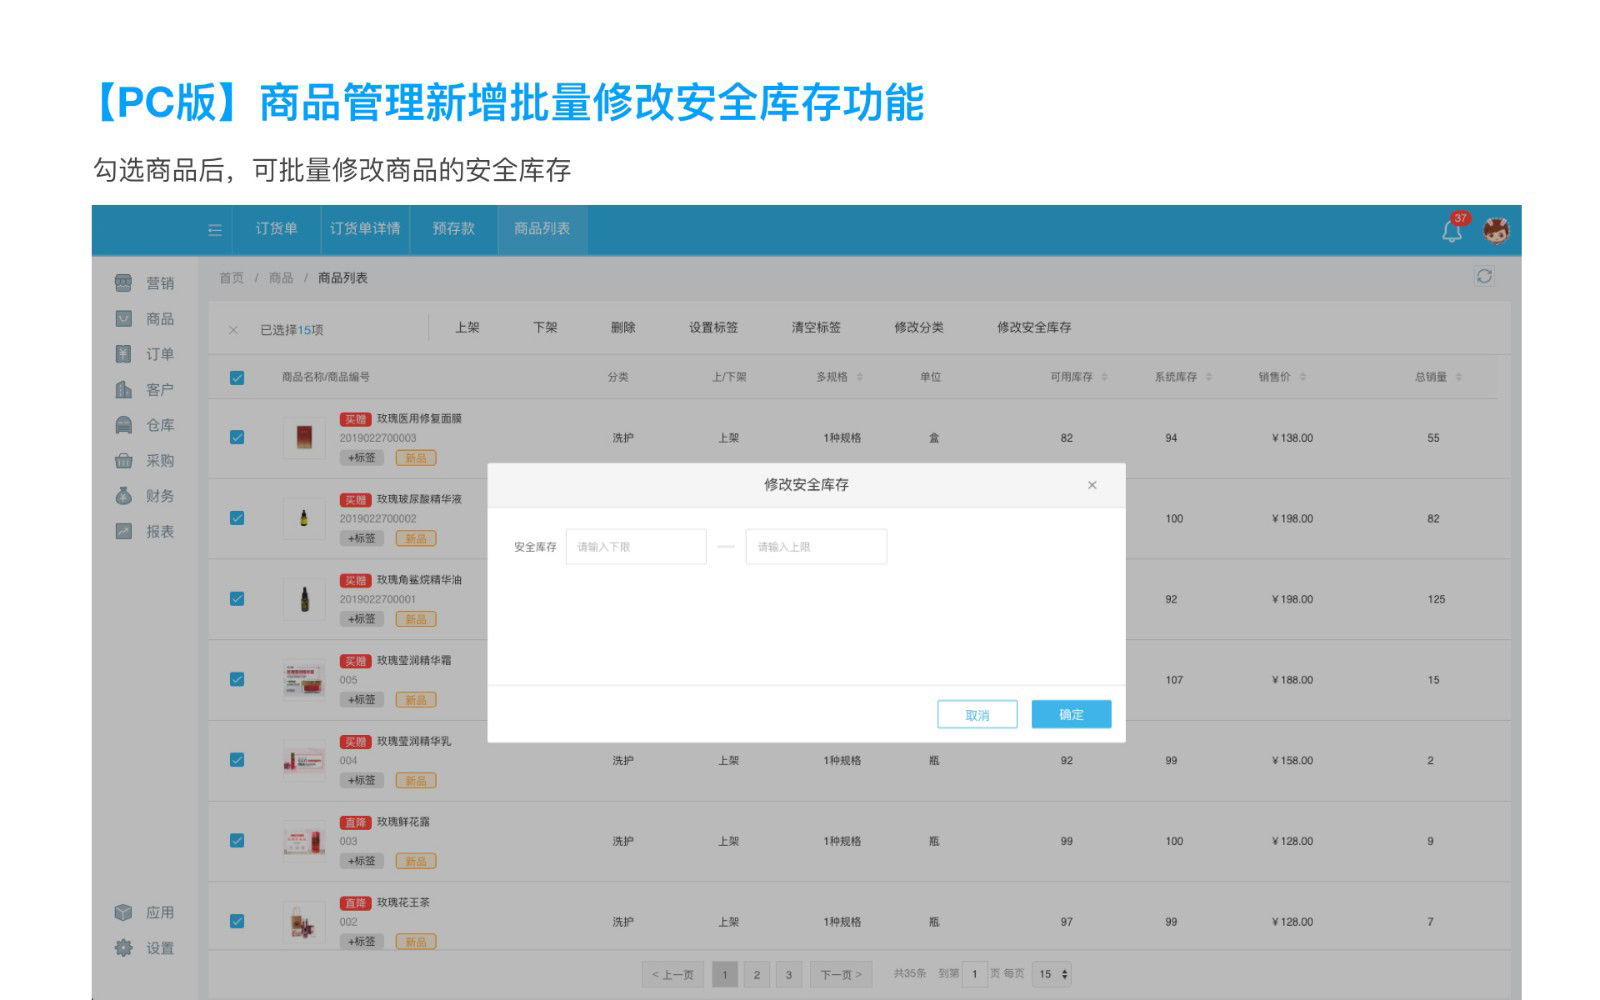The image size is (1600, 1000).
Task: Click the refresh icon near breadcrumb
Action: (x=1484, y=277)
